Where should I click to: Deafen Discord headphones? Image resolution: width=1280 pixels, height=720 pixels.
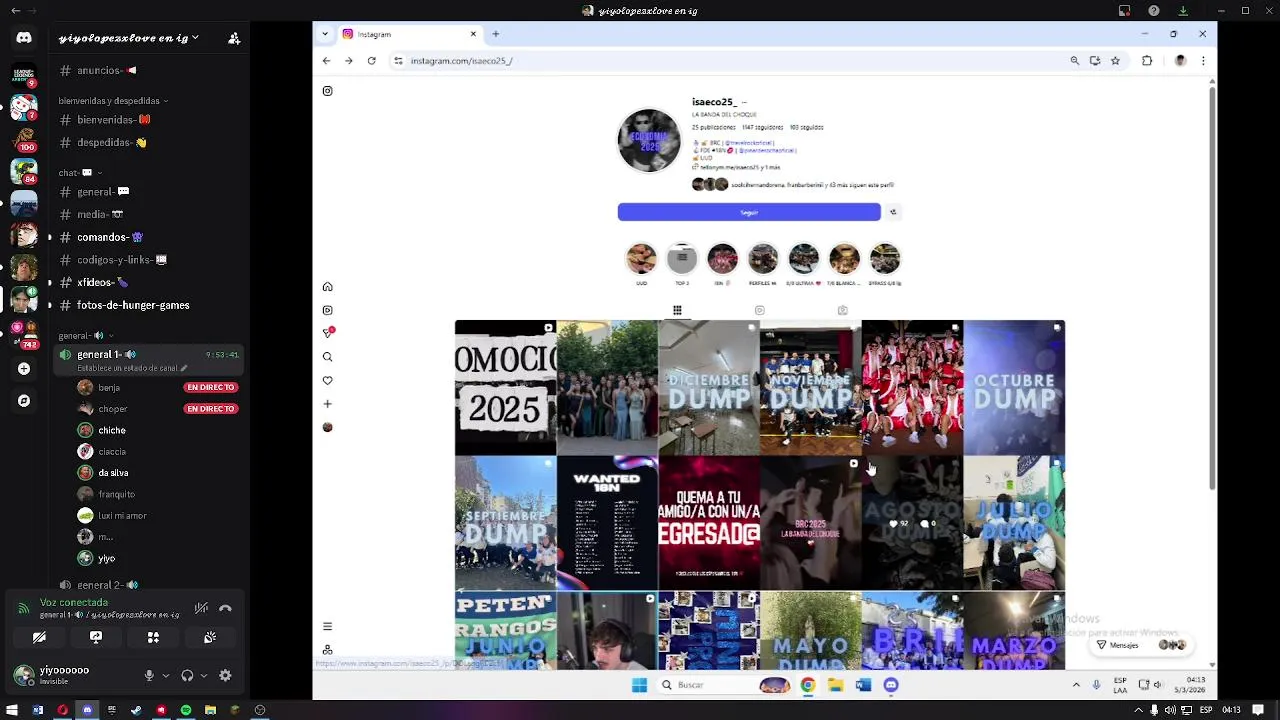coord(187,675)
